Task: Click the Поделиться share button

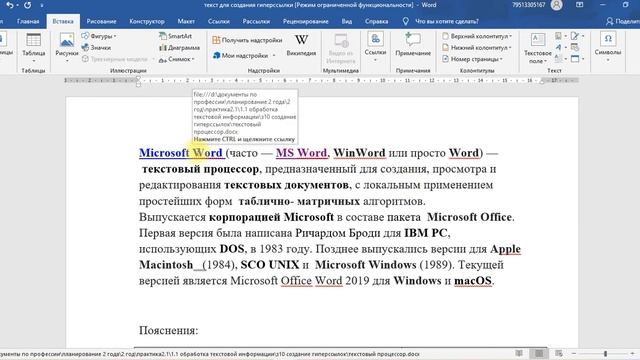Action: (622, 21)
